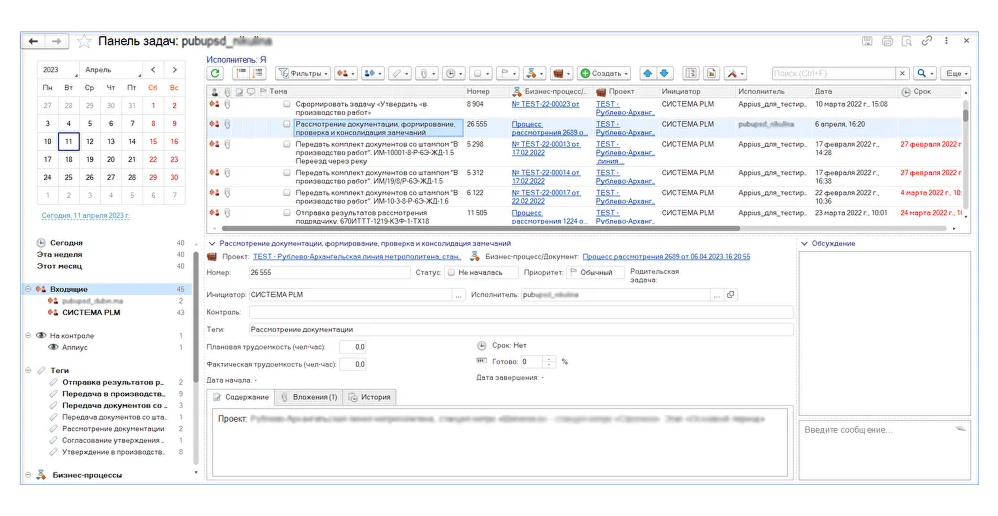The width and height of the screenshot is (998, 516).
Task: Tick the checkbox of task number 8 904
Action: [x=287, y=104]
